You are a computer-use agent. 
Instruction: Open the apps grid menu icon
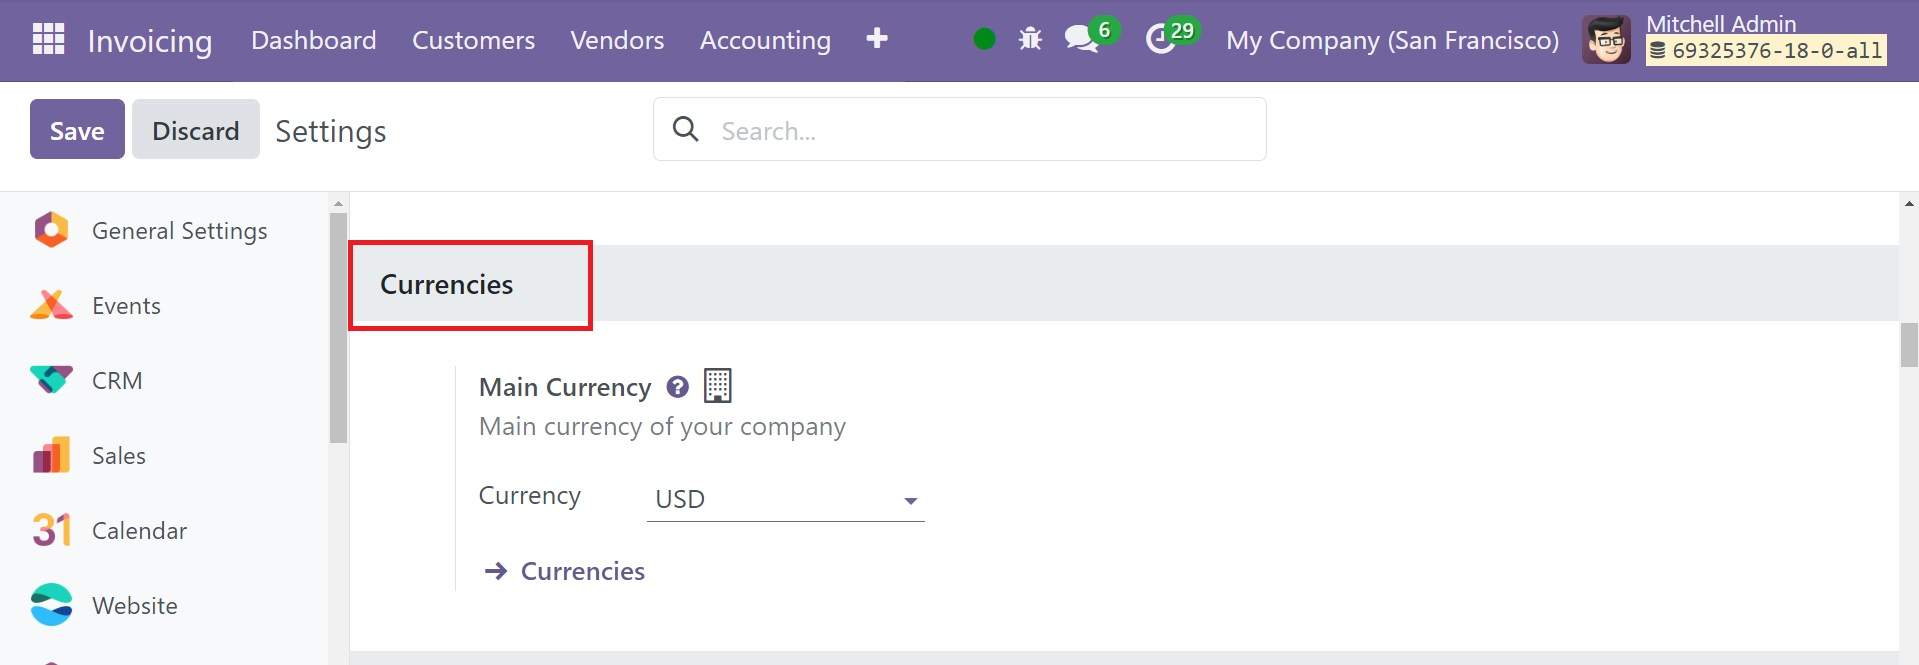click(48, 39)
